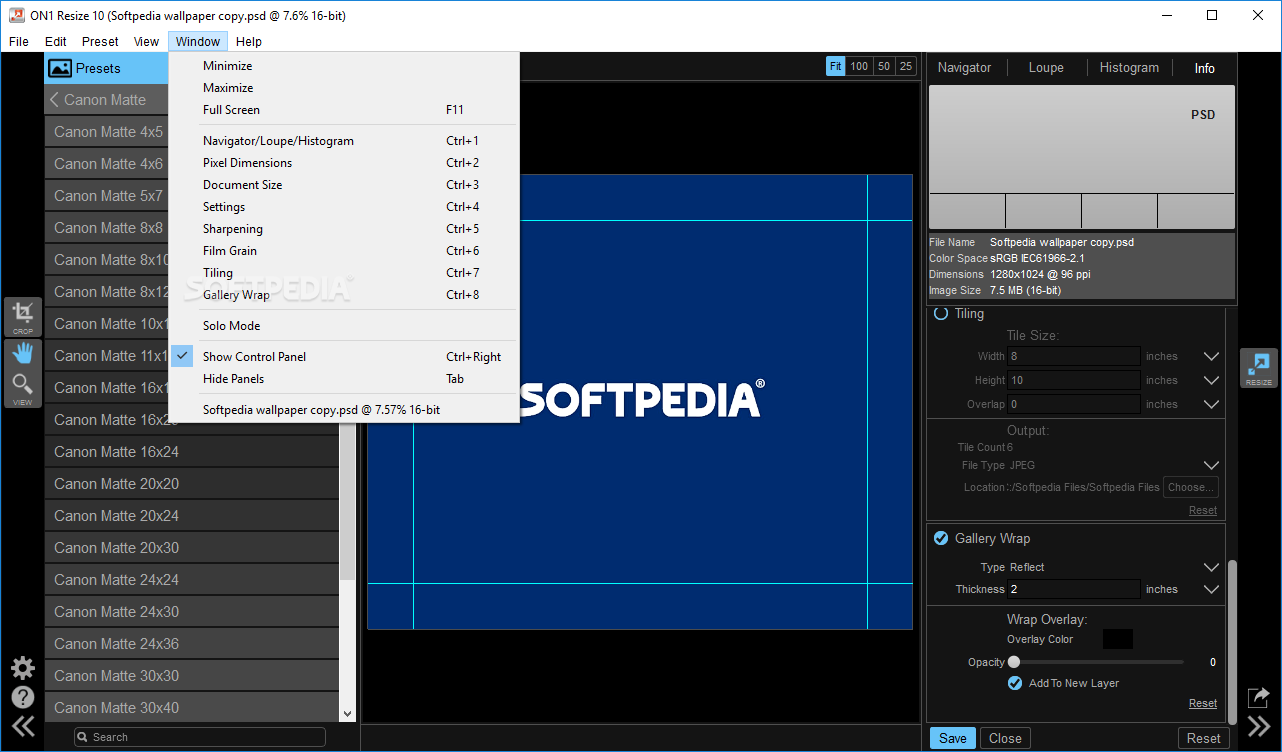This screenshot has width=1282, height=752.
Task: Open File Type JPEG dropdown
Action: tap(1211, 465)
